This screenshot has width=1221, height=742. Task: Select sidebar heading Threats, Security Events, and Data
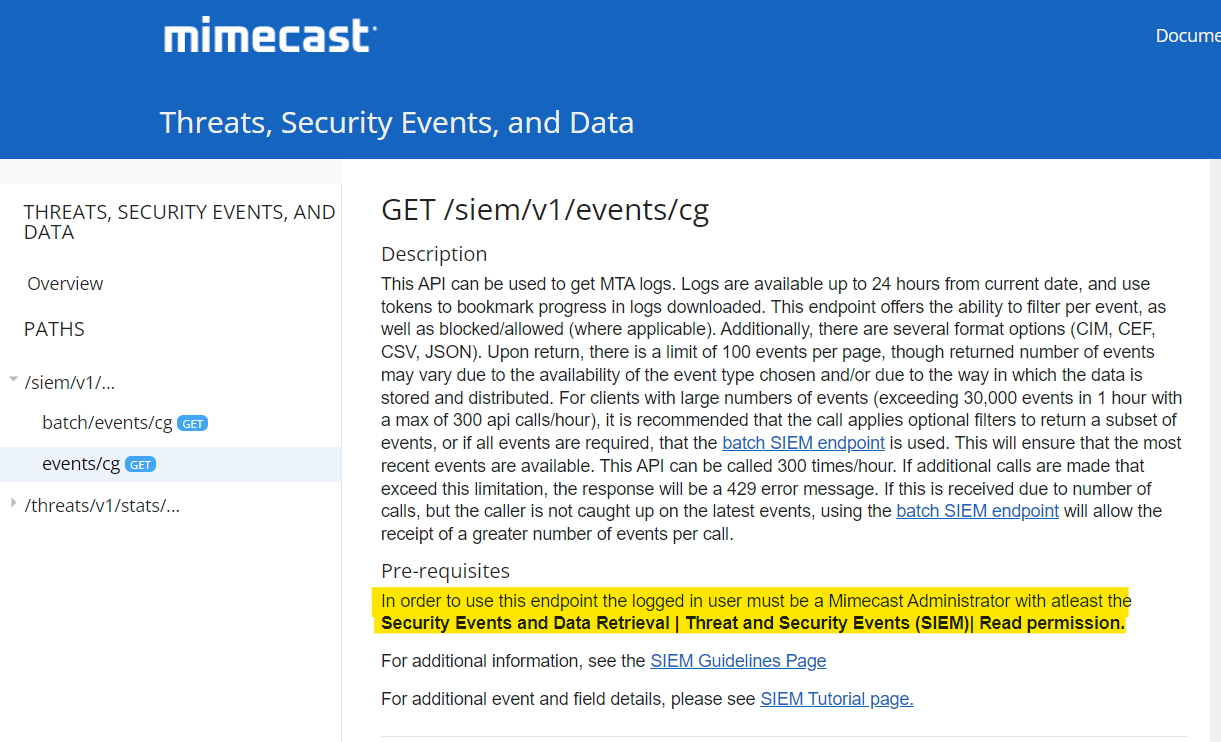[179, 222]
